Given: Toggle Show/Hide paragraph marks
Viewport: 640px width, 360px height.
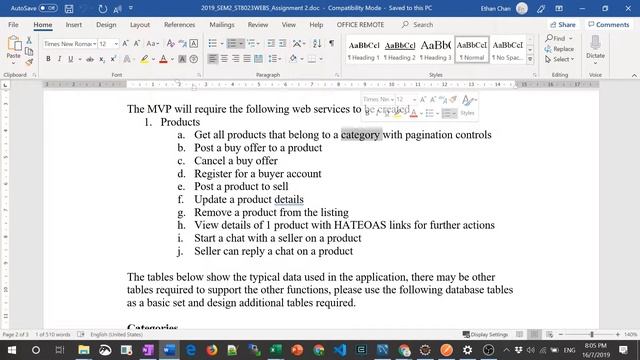Looking at the screenshot, I should click(x=331, y=43).
